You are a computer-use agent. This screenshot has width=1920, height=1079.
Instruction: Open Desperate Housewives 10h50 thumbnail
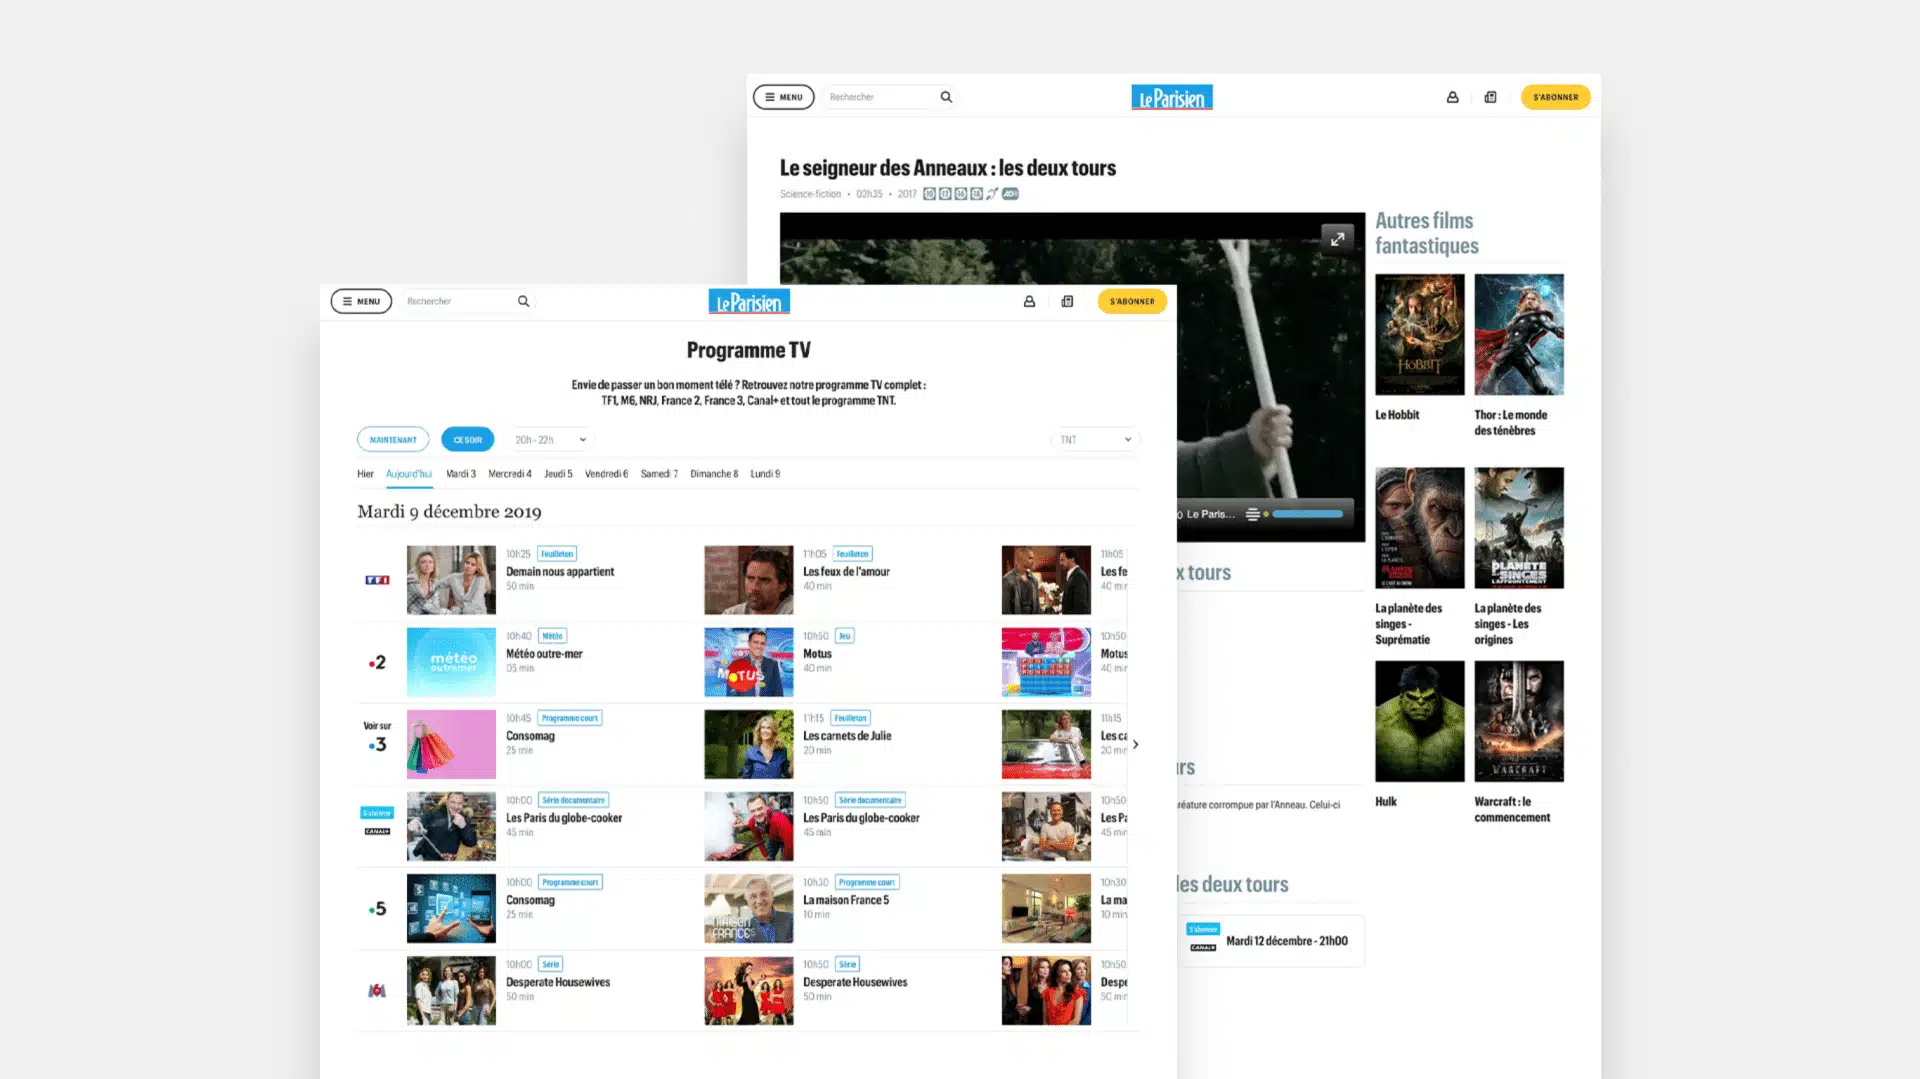pos(748,991)
